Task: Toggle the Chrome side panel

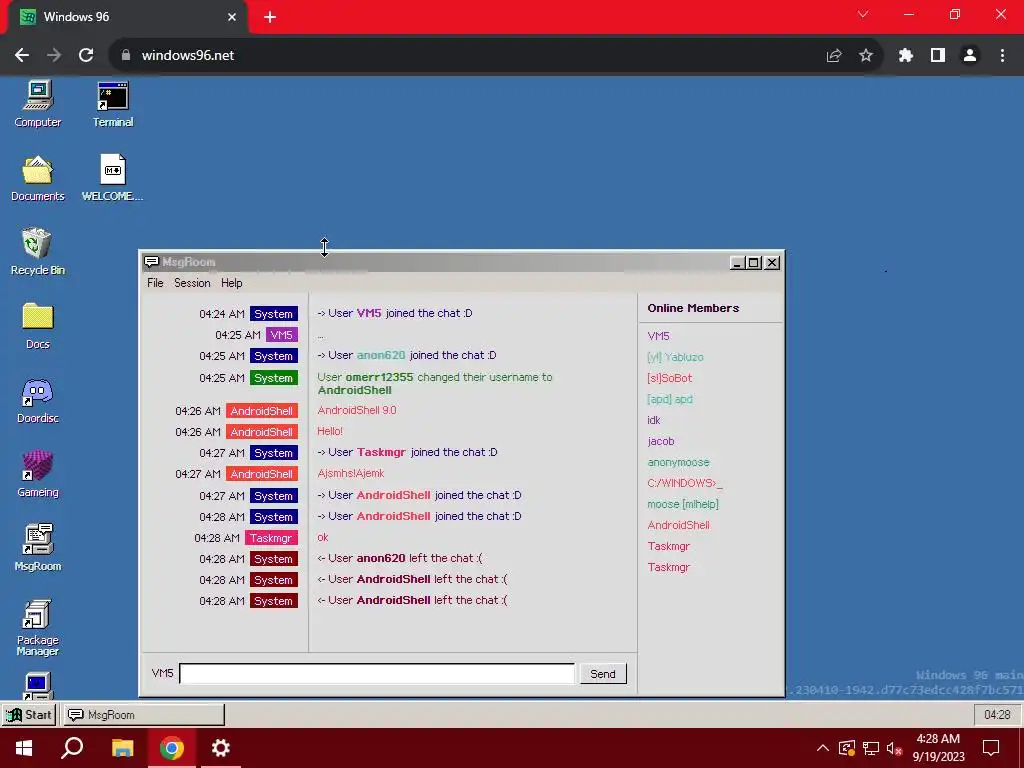Action: [x=938, y=56]
